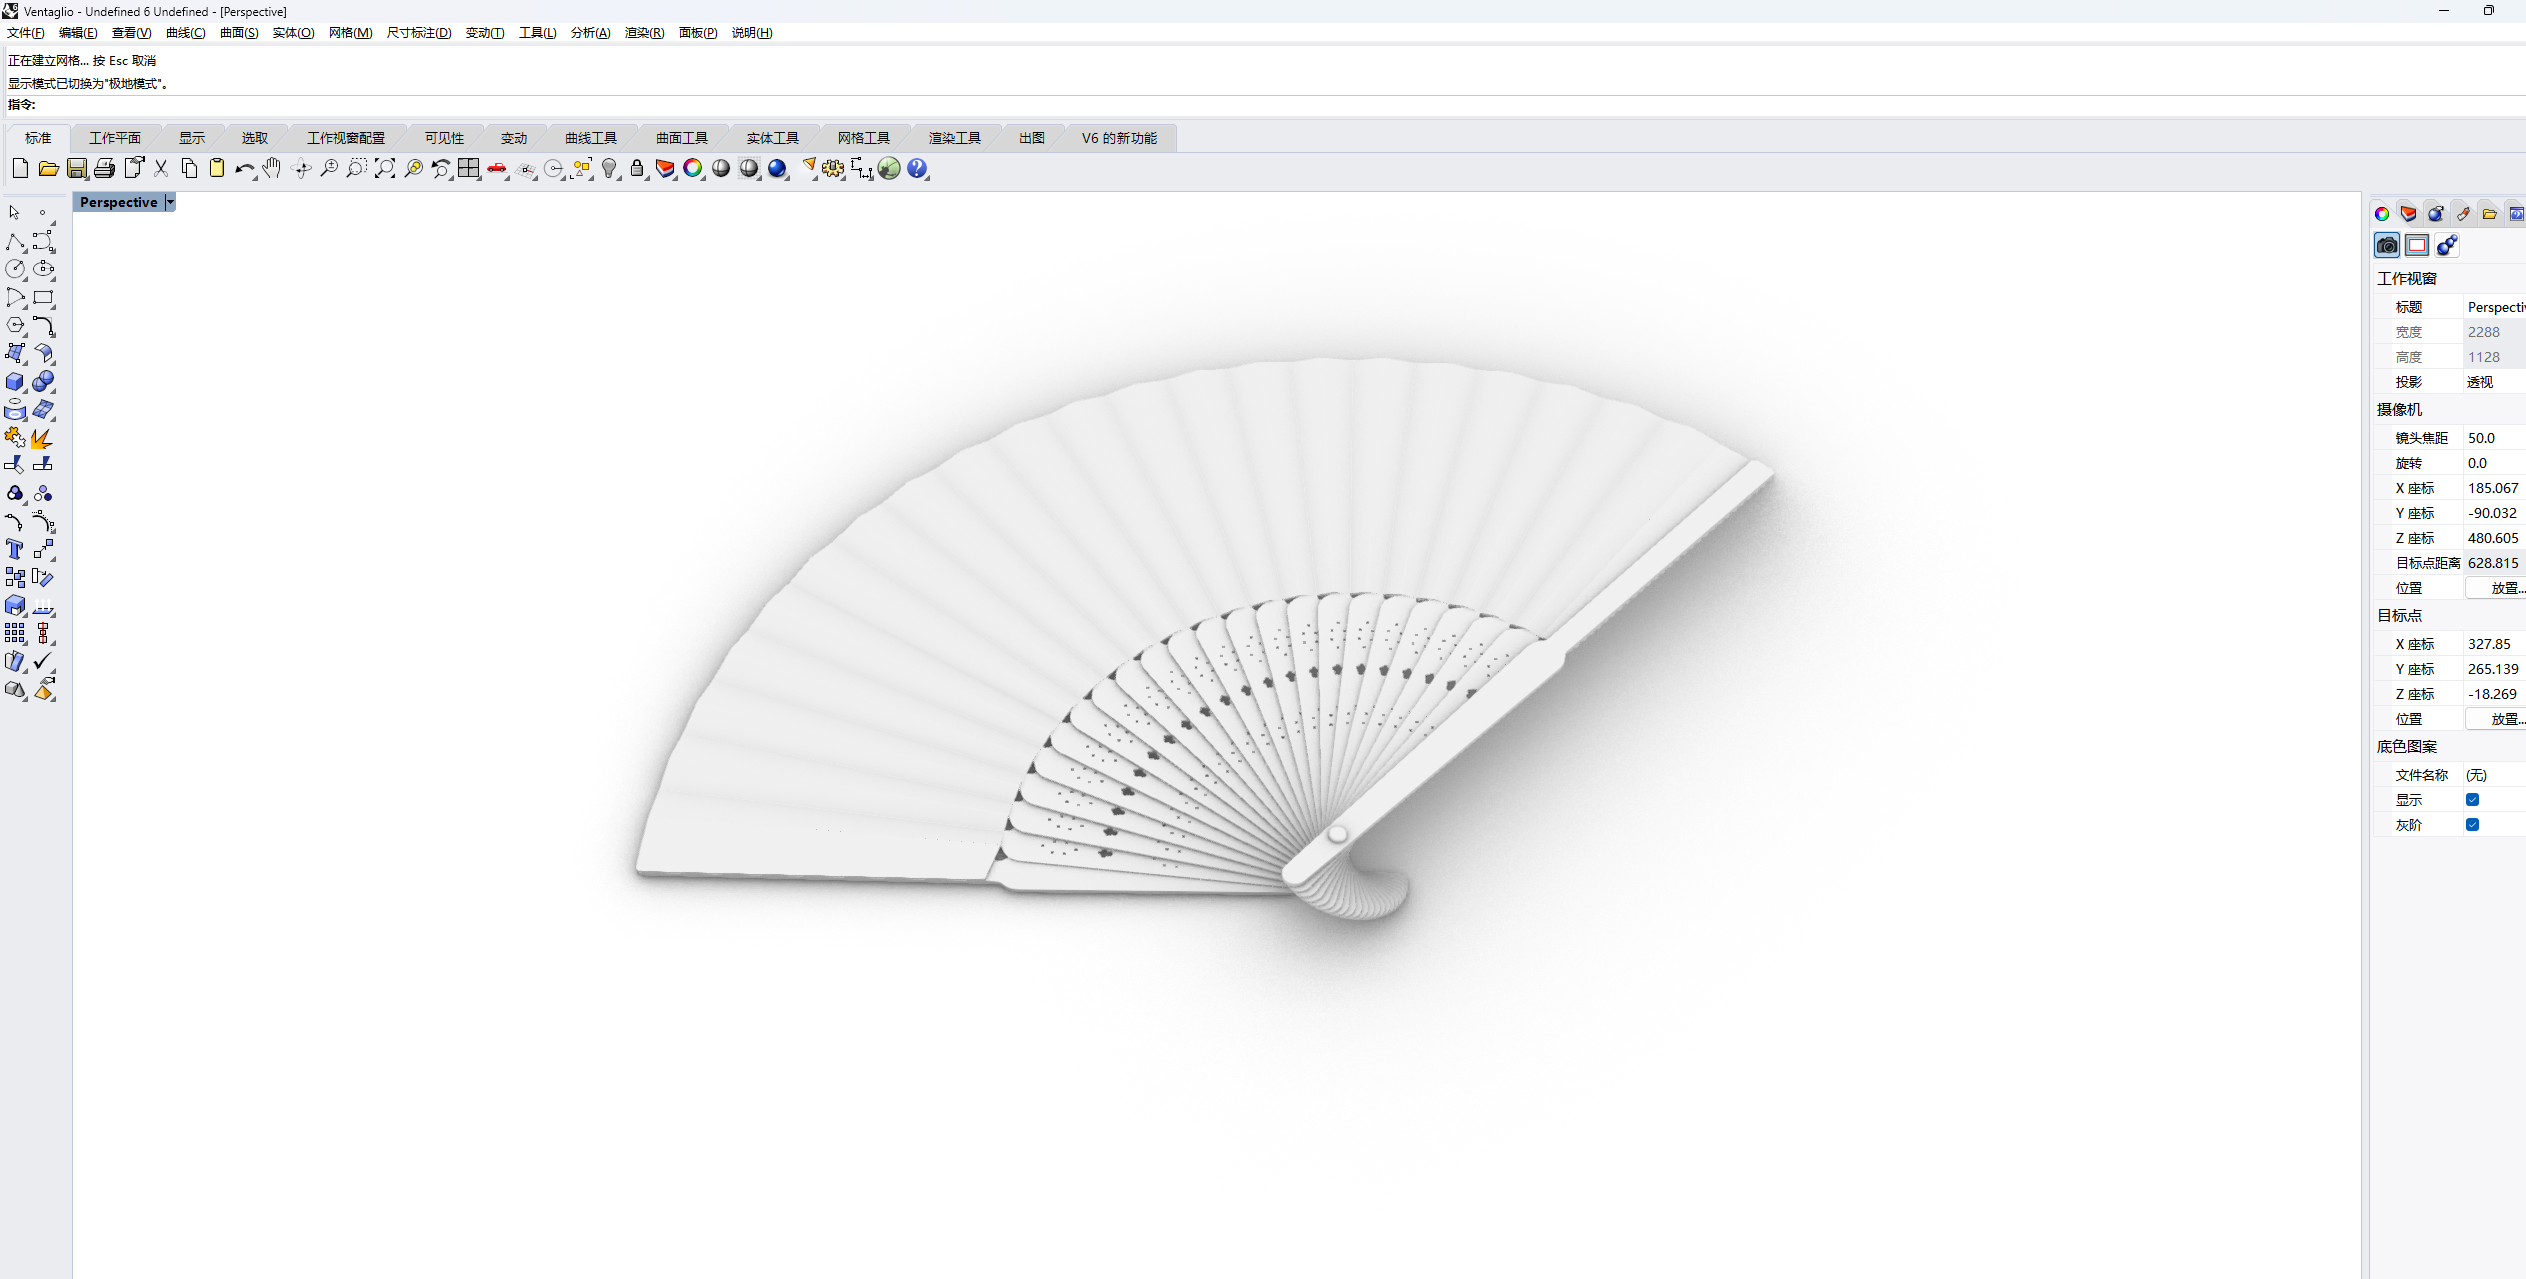Click the padlock lock icon
Image resolution: width=2526 pixels, height=1279 pixels.
637,168
